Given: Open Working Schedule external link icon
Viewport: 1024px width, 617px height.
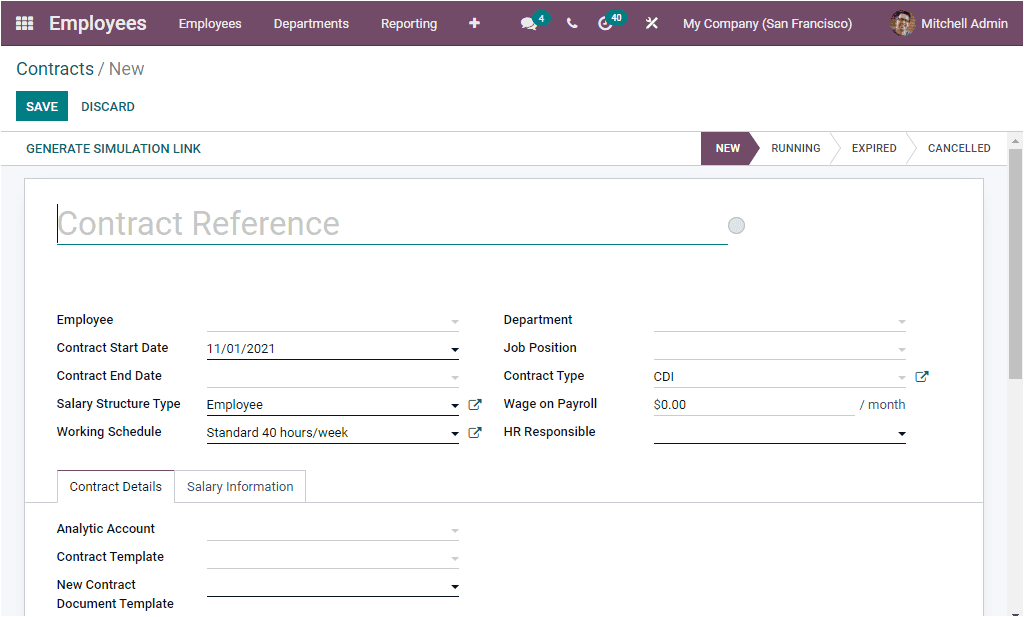Looking at the screenshot, I should tap(474, 432).
